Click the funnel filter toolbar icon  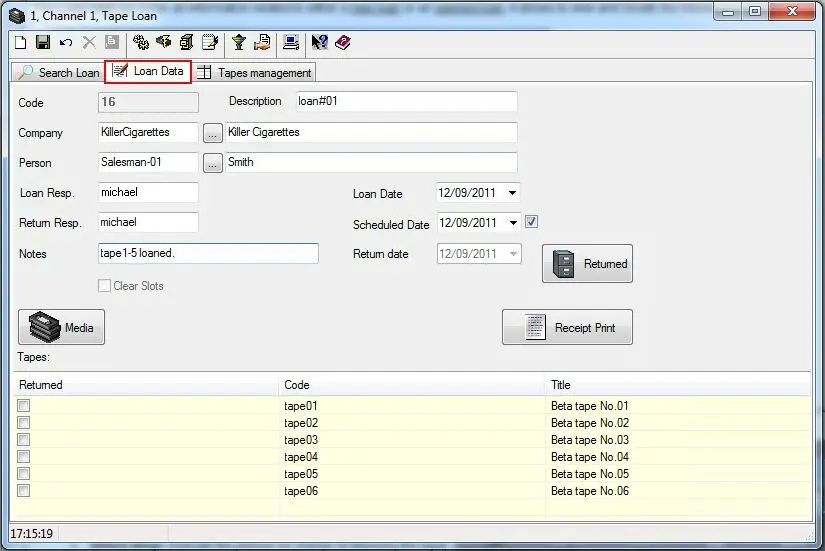(239, 43)
